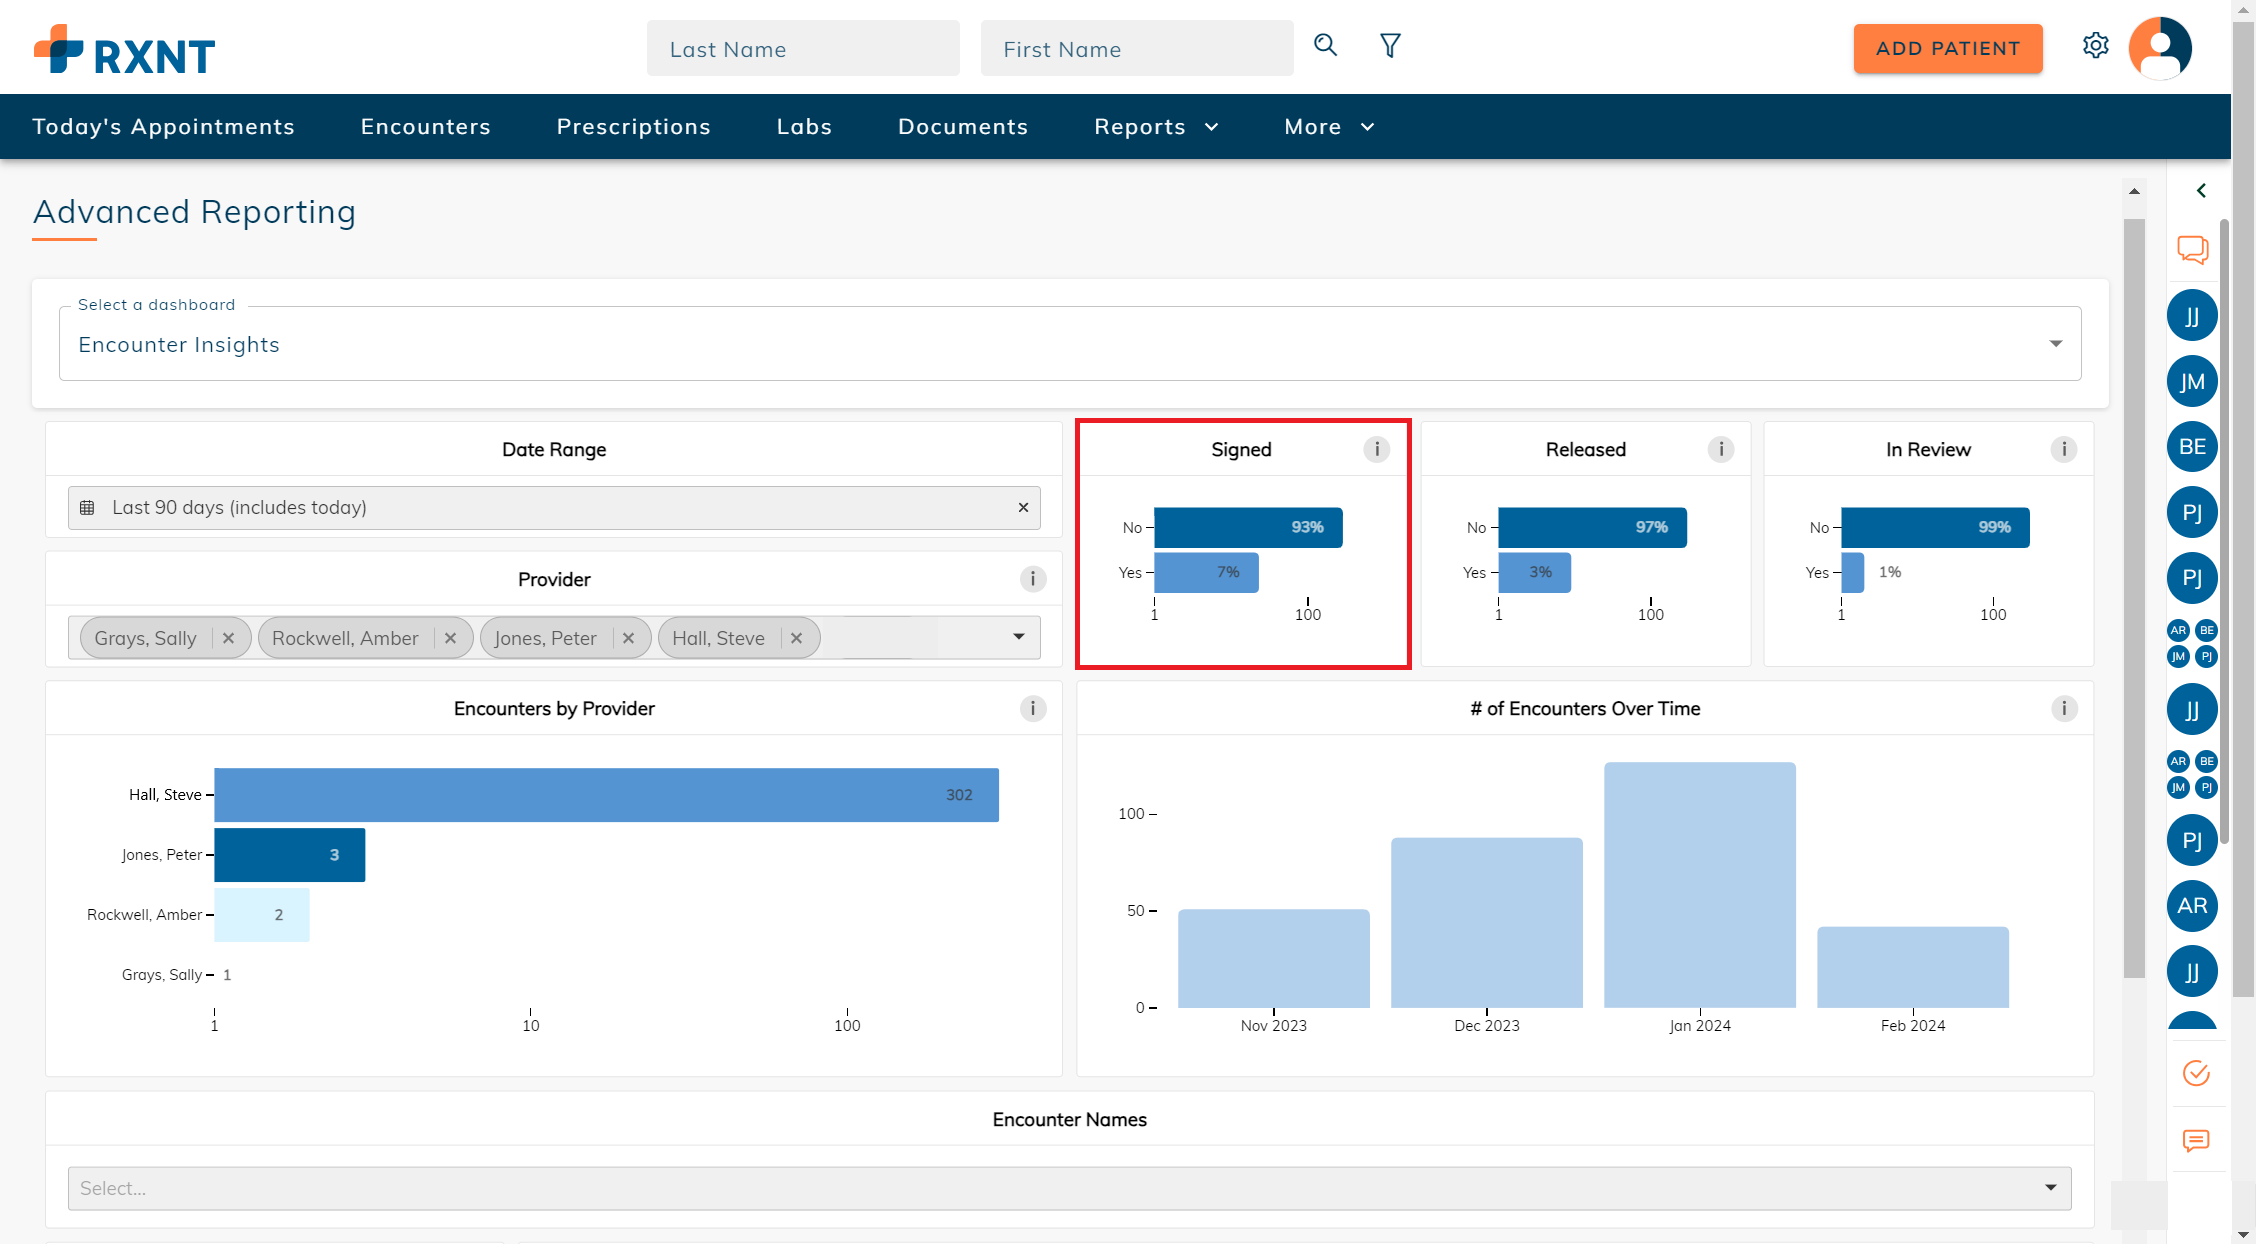Image resolution: width=2256 pixels, height=1244 pixels.
Task: Click the Encounters by Provider info icon
Action: 1033,708
